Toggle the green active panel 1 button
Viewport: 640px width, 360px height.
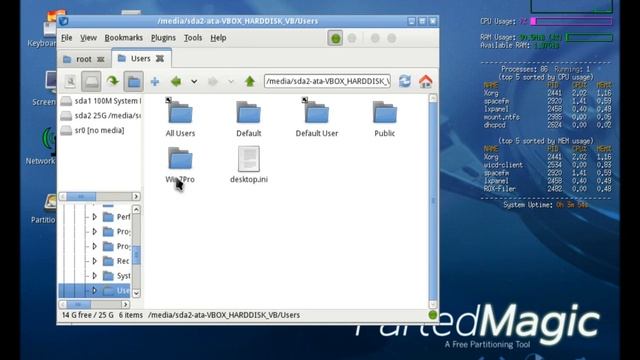[335, 38]
